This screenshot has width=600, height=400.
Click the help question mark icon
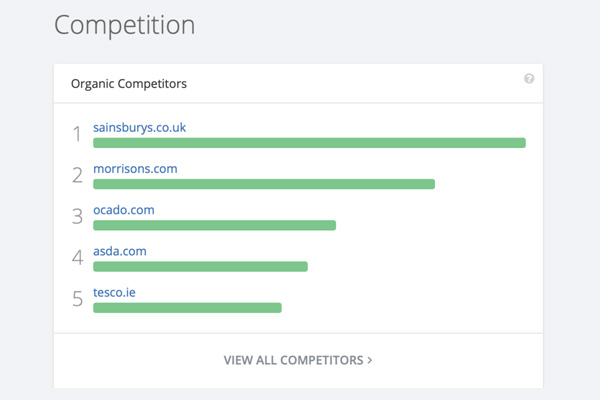[x=529, y=79]
